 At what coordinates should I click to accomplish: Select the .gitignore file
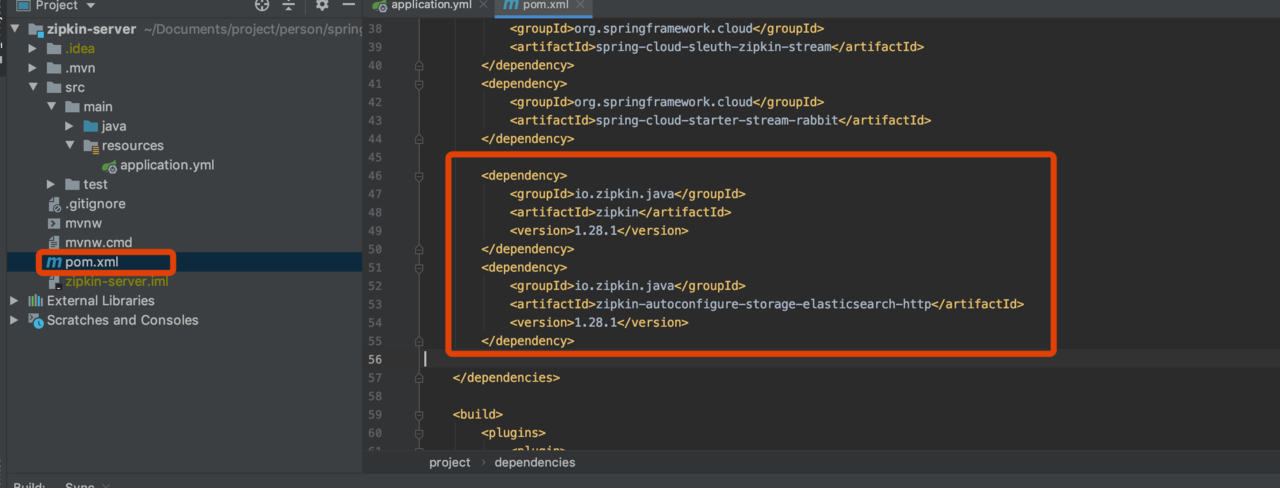coord(95,204)
